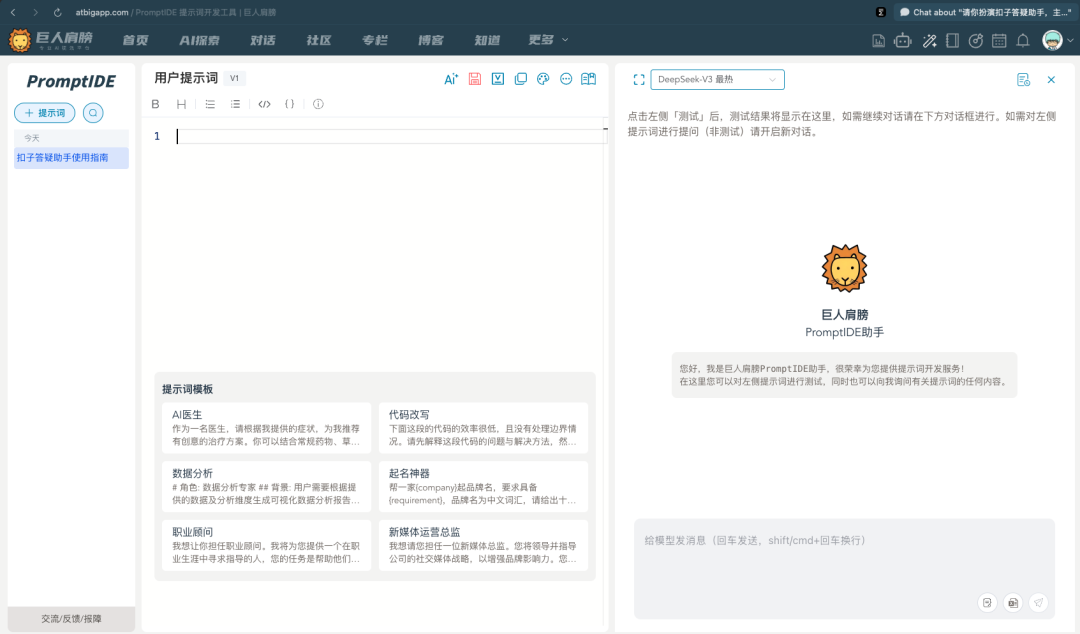This screenshot has height=634, width=1080.
Task: Open the notification bell
Action: (1023, 41)
